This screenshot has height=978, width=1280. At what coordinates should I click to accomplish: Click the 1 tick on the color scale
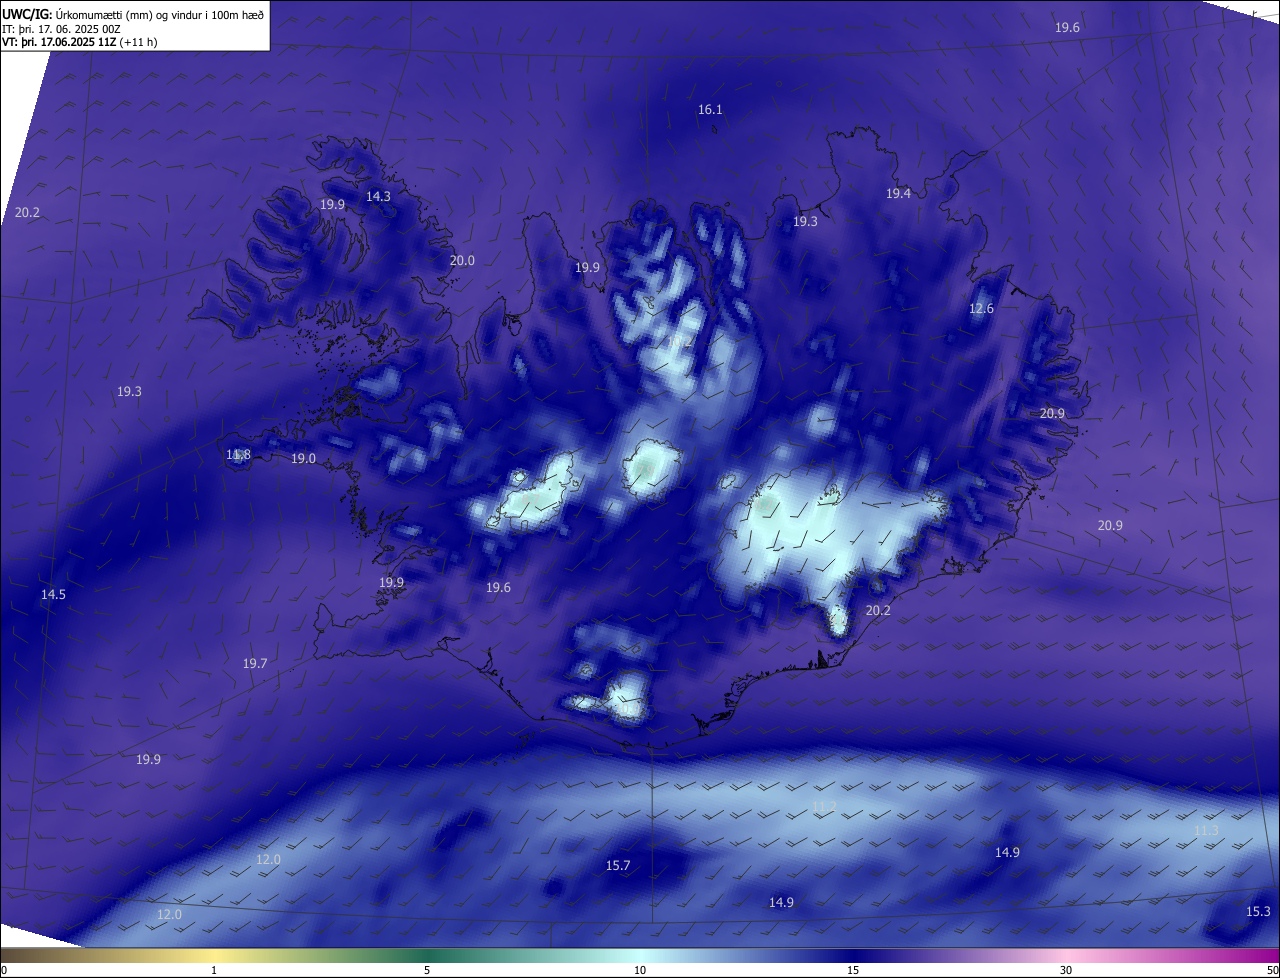click(x=214, y=970)
